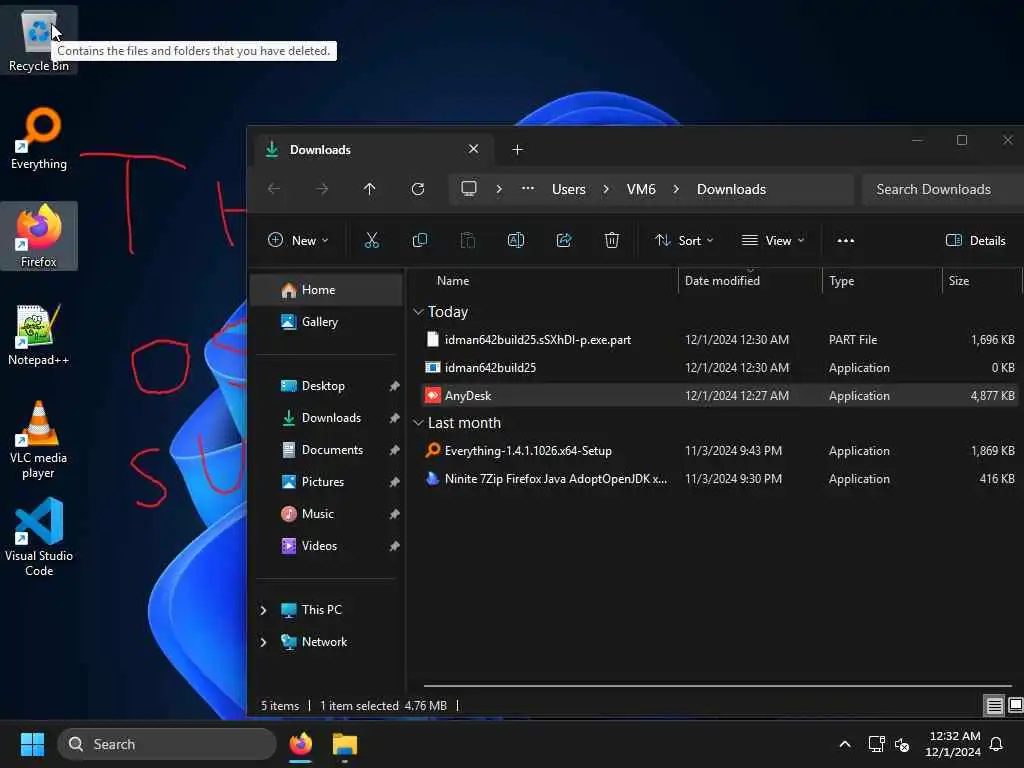Unpin Pictures from Quick access
Viewport: 1024px width, 768px height.
pyautogui.click(x=394, y=482)
